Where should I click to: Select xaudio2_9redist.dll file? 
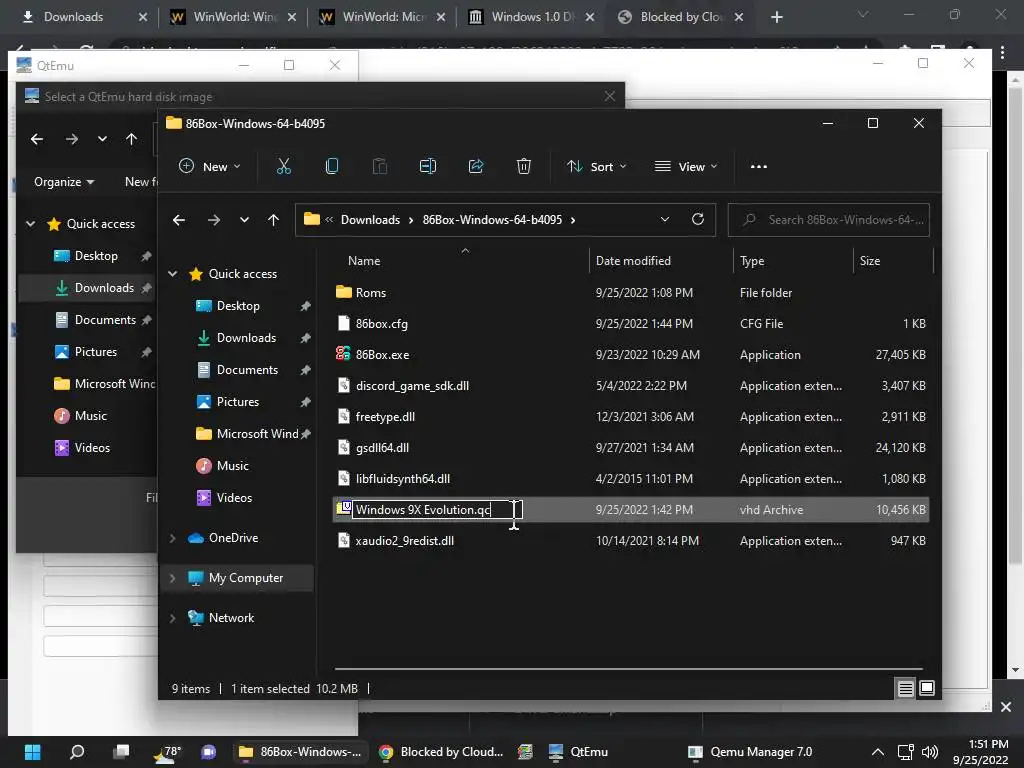coord(404,541)
